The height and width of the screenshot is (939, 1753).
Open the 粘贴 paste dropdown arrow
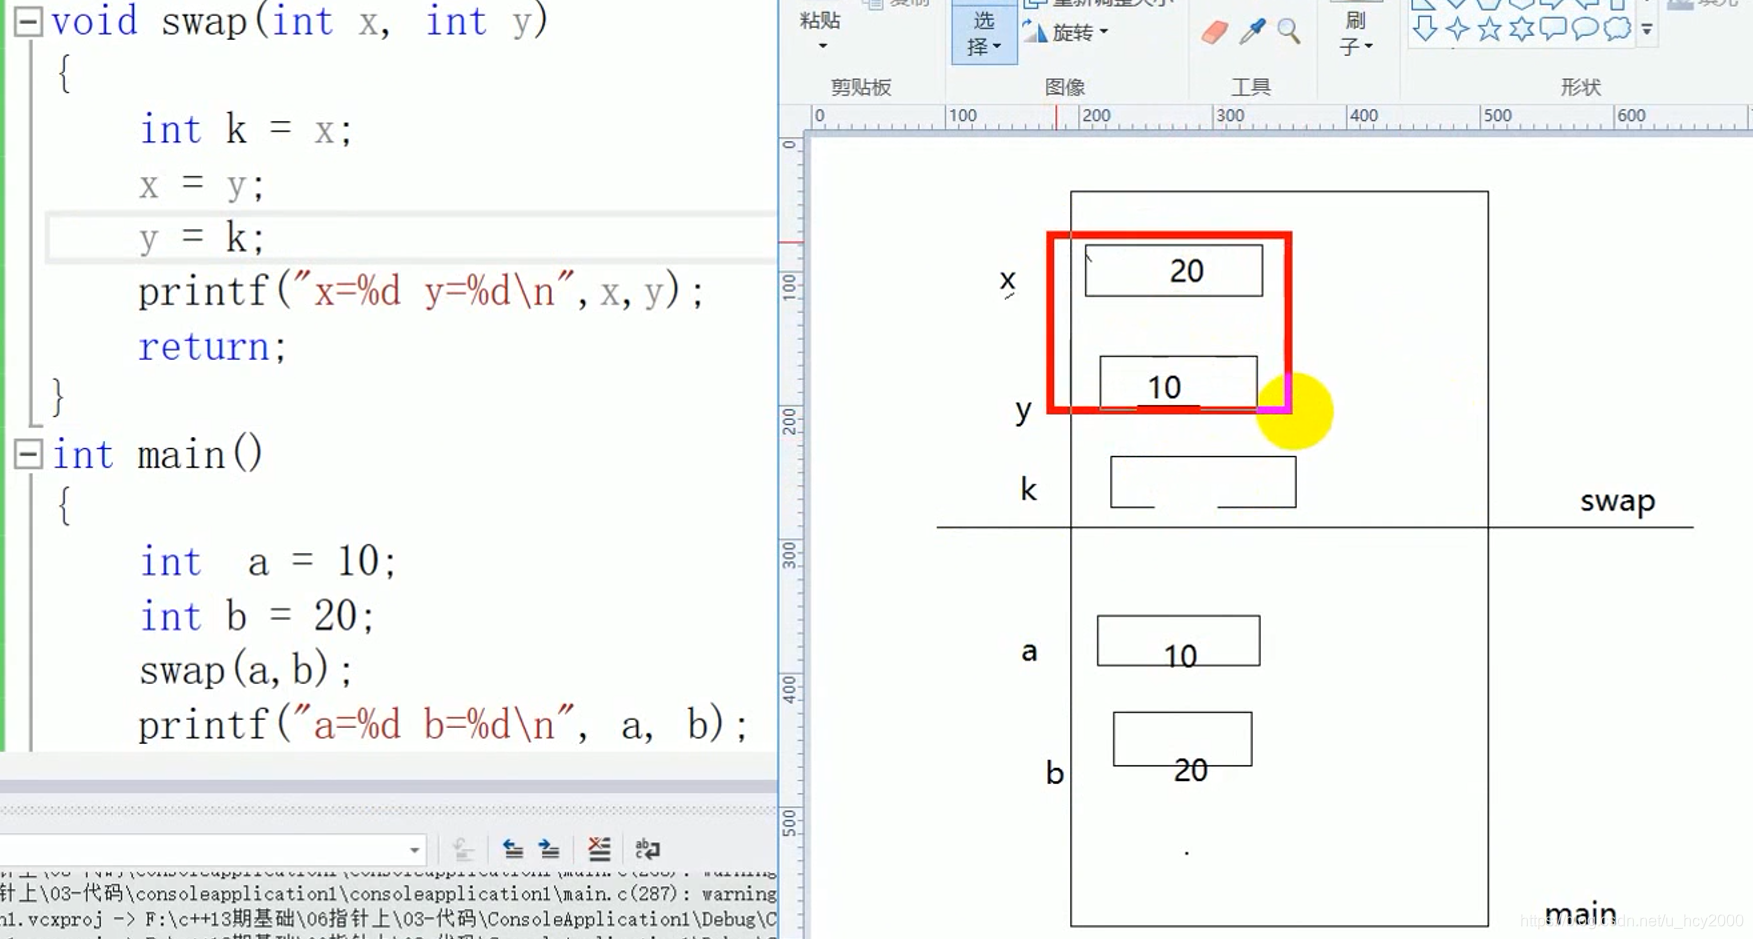pyautogui.click(x=822, y=46)
